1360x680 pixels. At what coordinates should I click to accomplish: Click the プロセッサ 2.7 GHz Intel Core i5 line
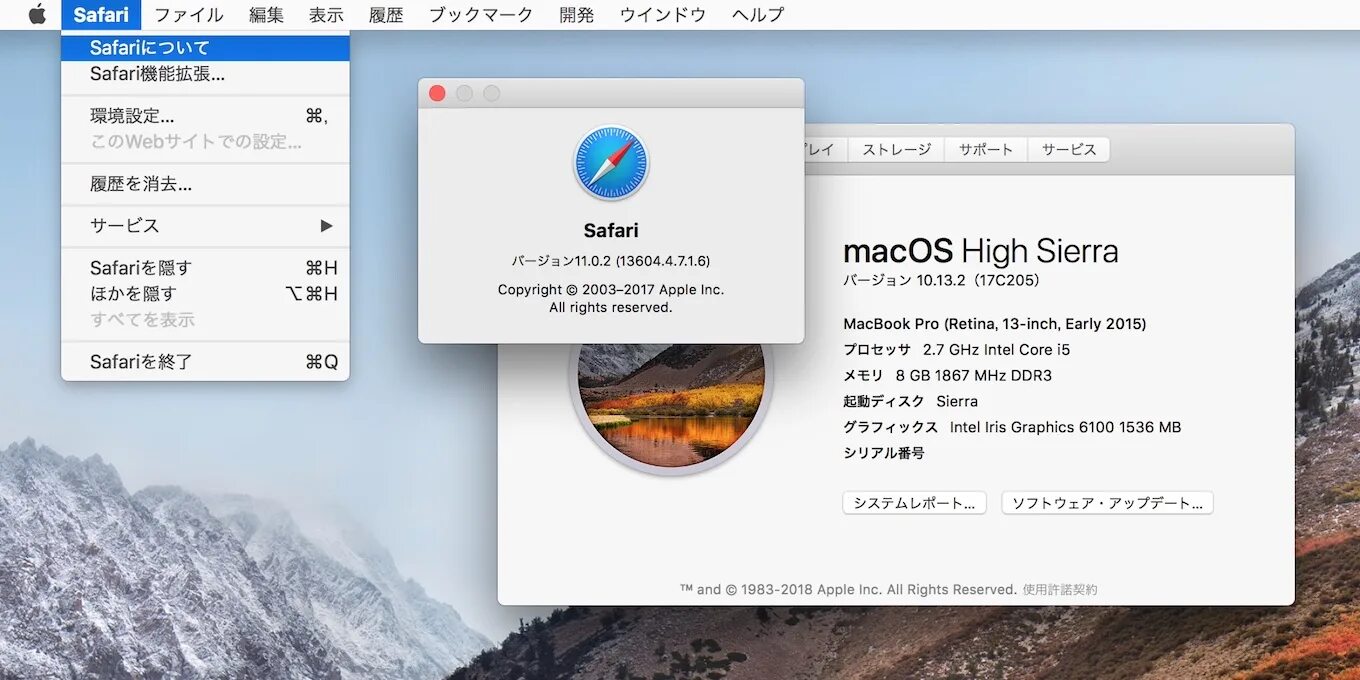point(957,350)
